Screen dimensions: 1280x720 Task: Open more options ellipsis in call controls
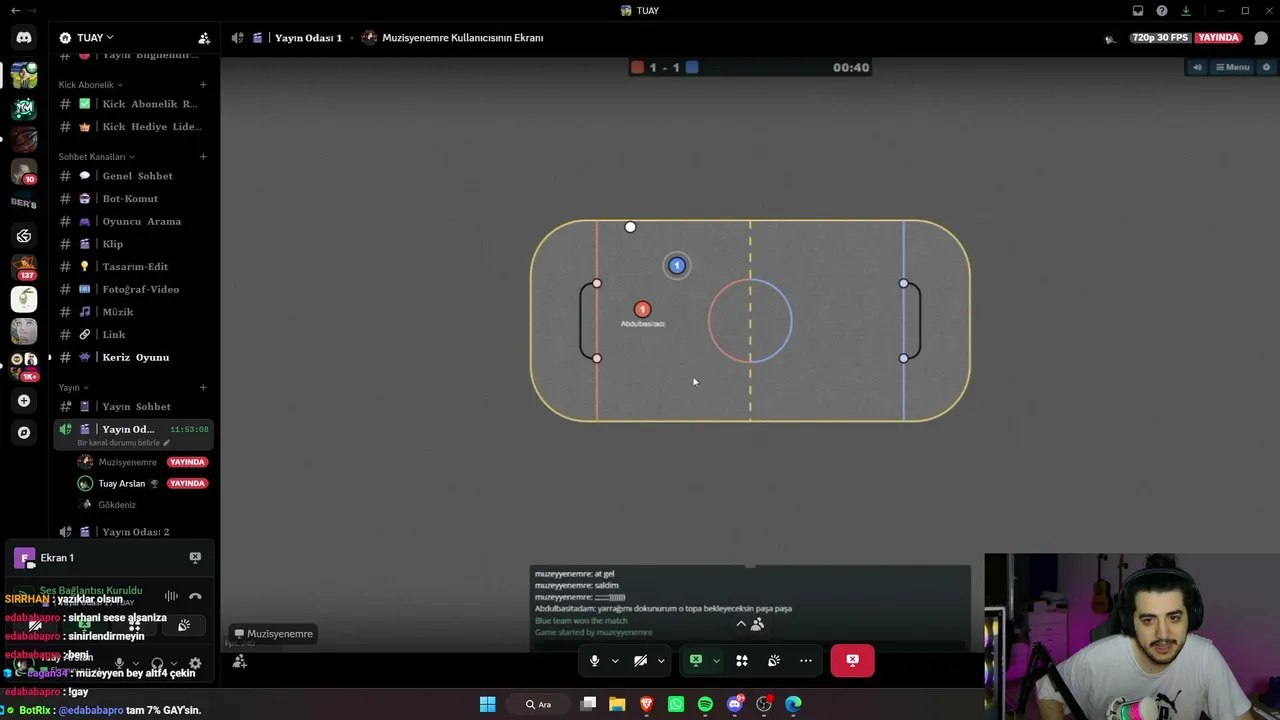[x=806, y=660]
